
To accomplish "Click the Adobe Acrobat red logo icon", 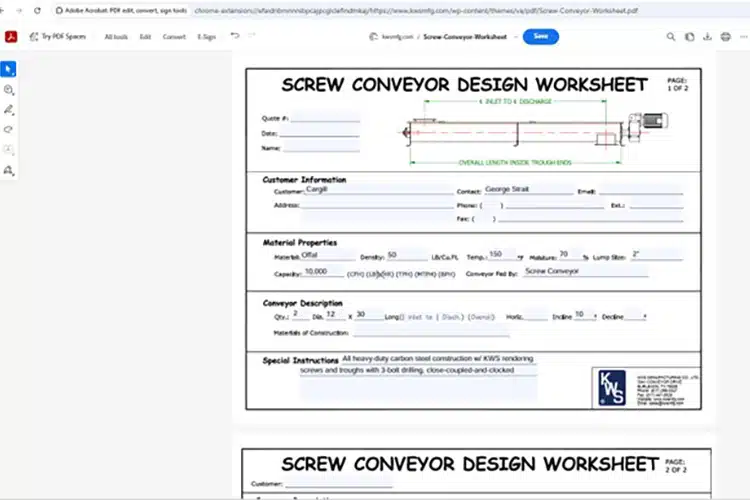I will pos(11,37).
